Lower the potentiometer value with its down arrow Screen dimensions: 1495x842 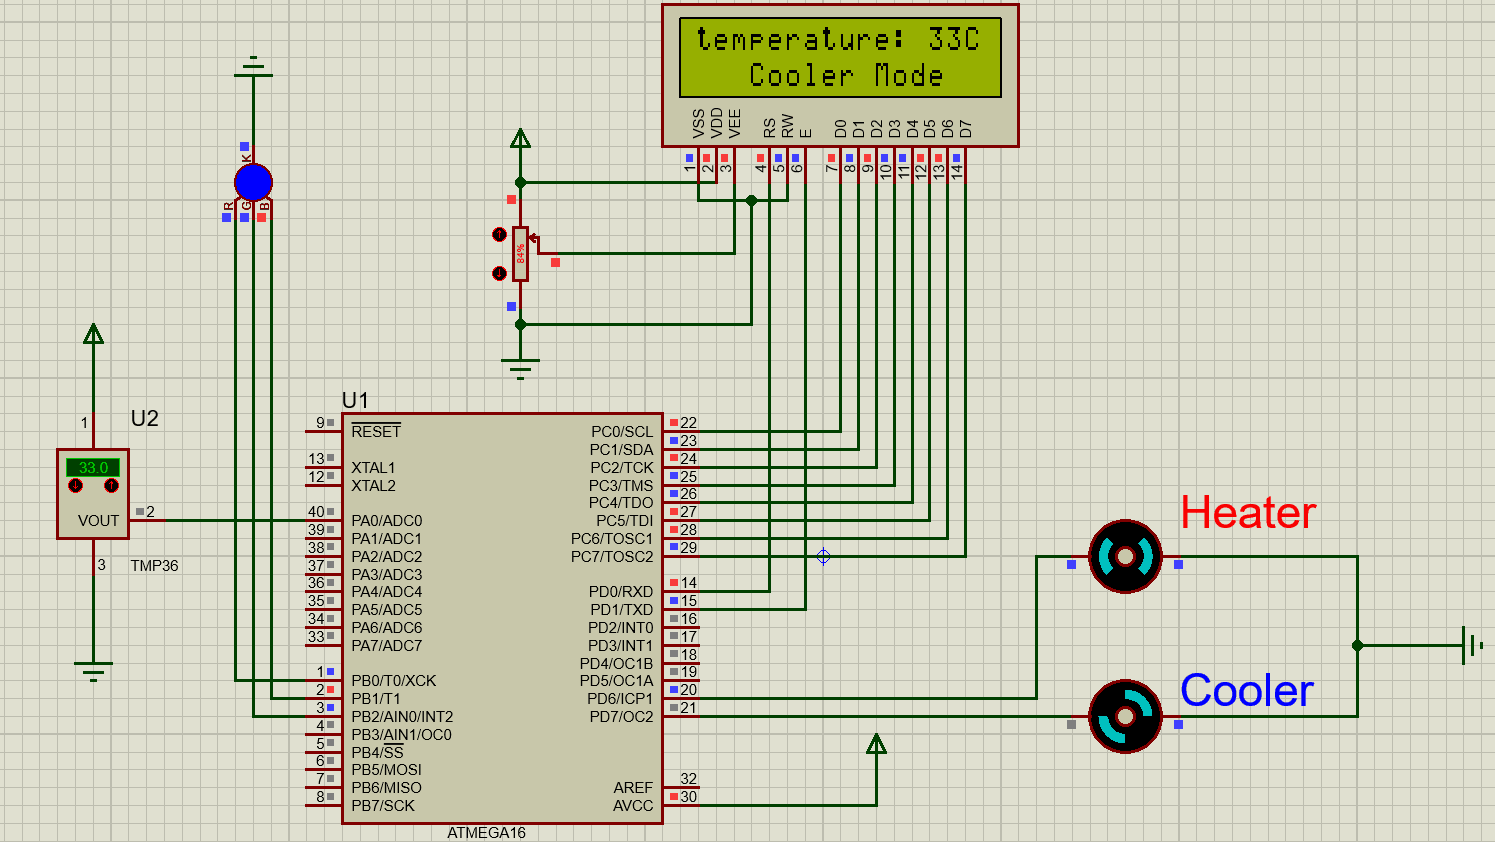pos(499,273)
